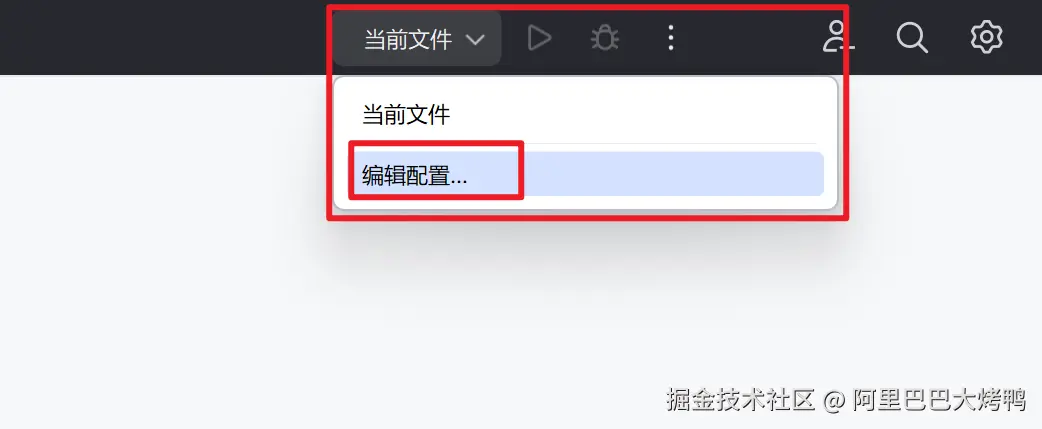Start debugging with the bug icon
1042x429 pixels.
click(x=605, y=39)
